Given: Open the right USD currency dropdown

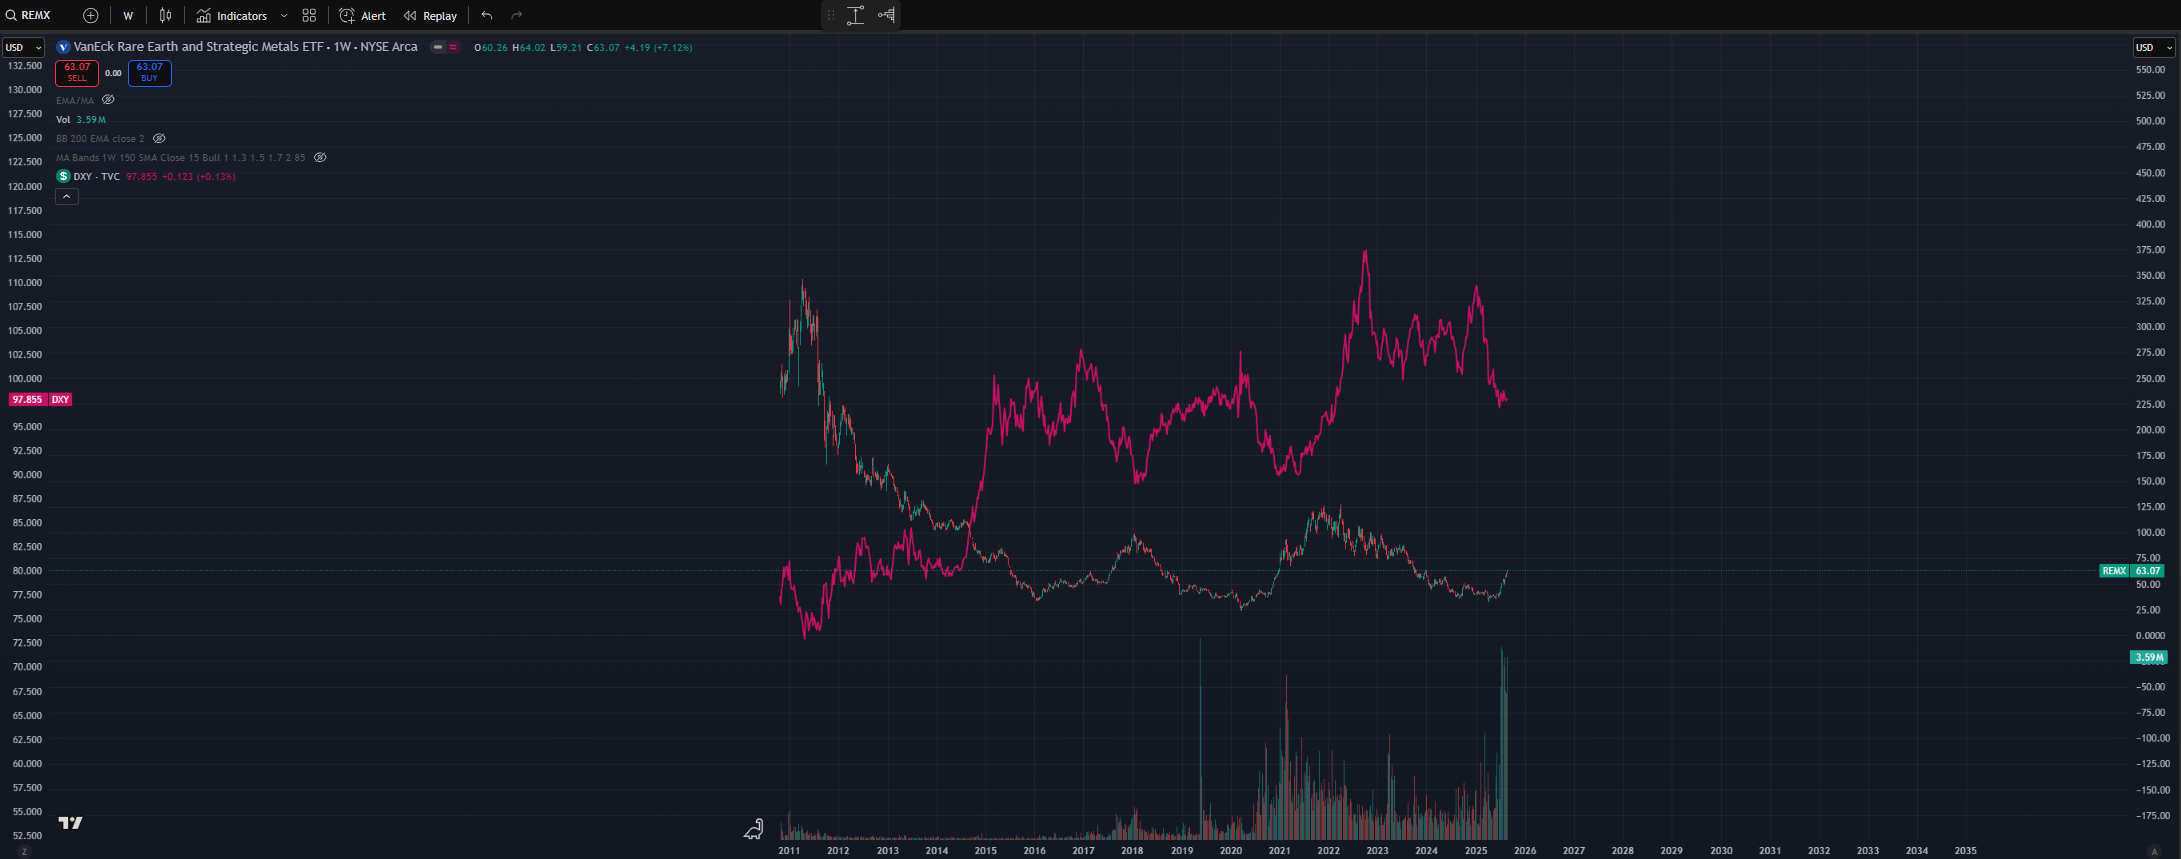Looking at the screenshot, I should (x=2153, y=47).
